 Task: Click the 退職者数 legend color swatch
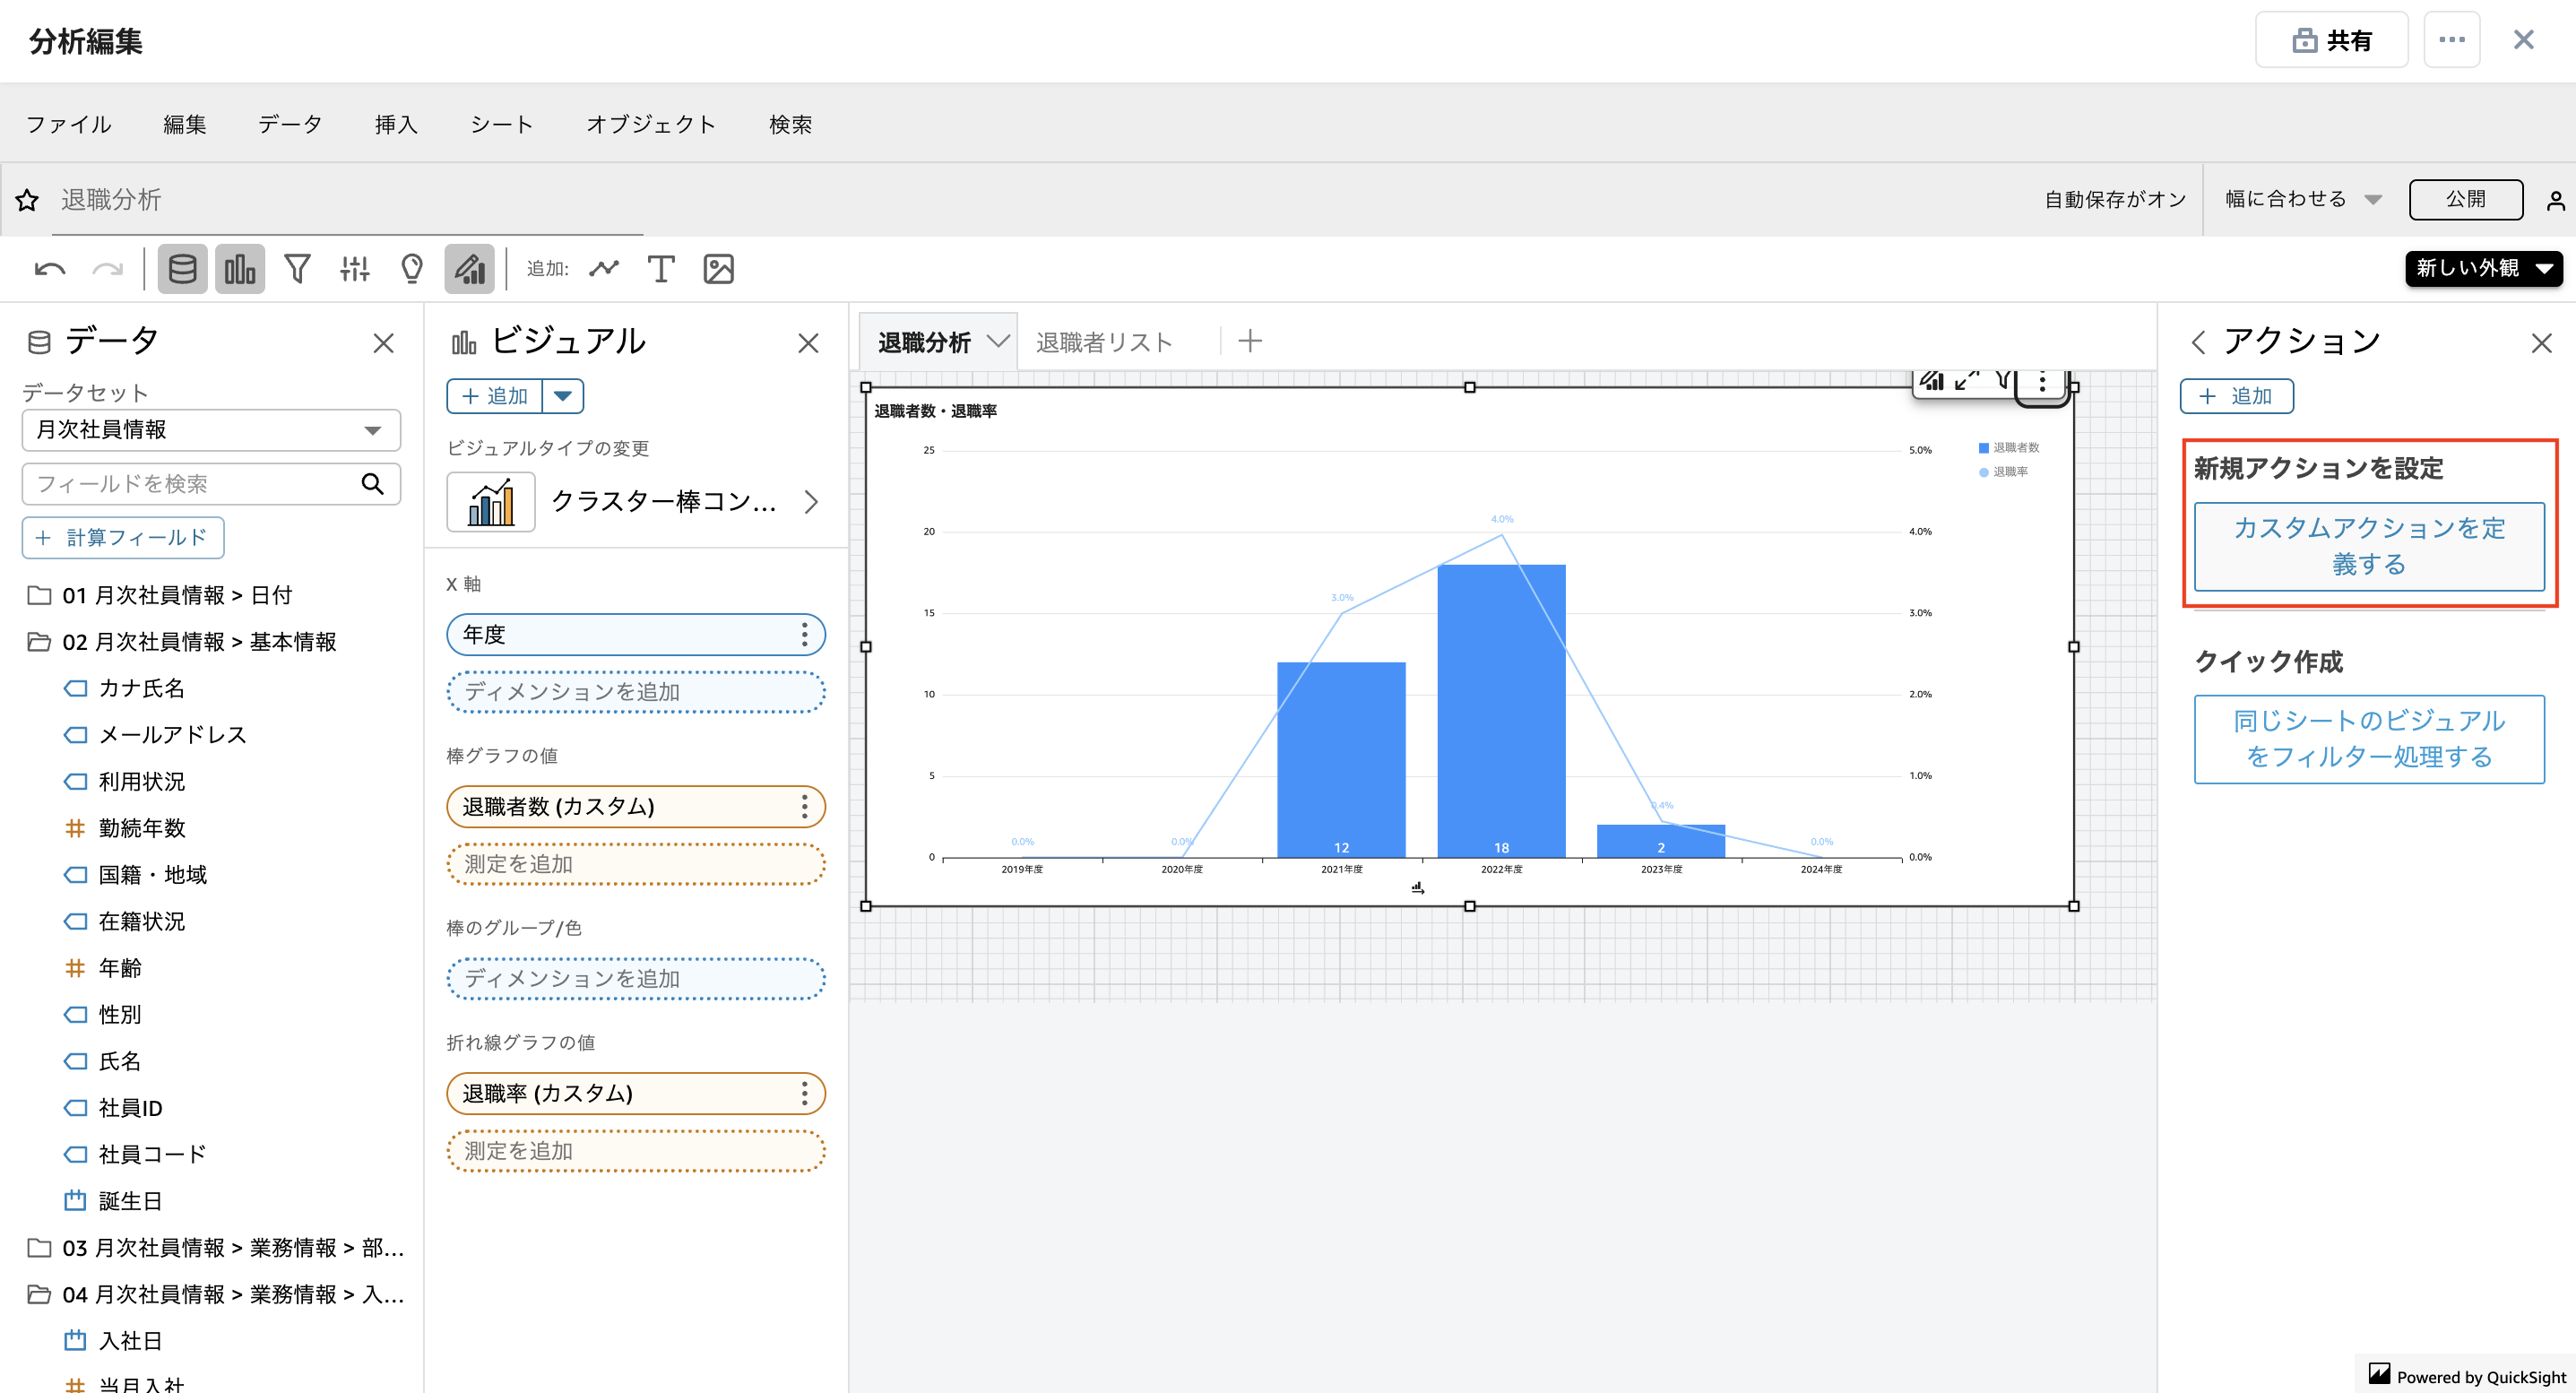click(x=1984, y=448)
